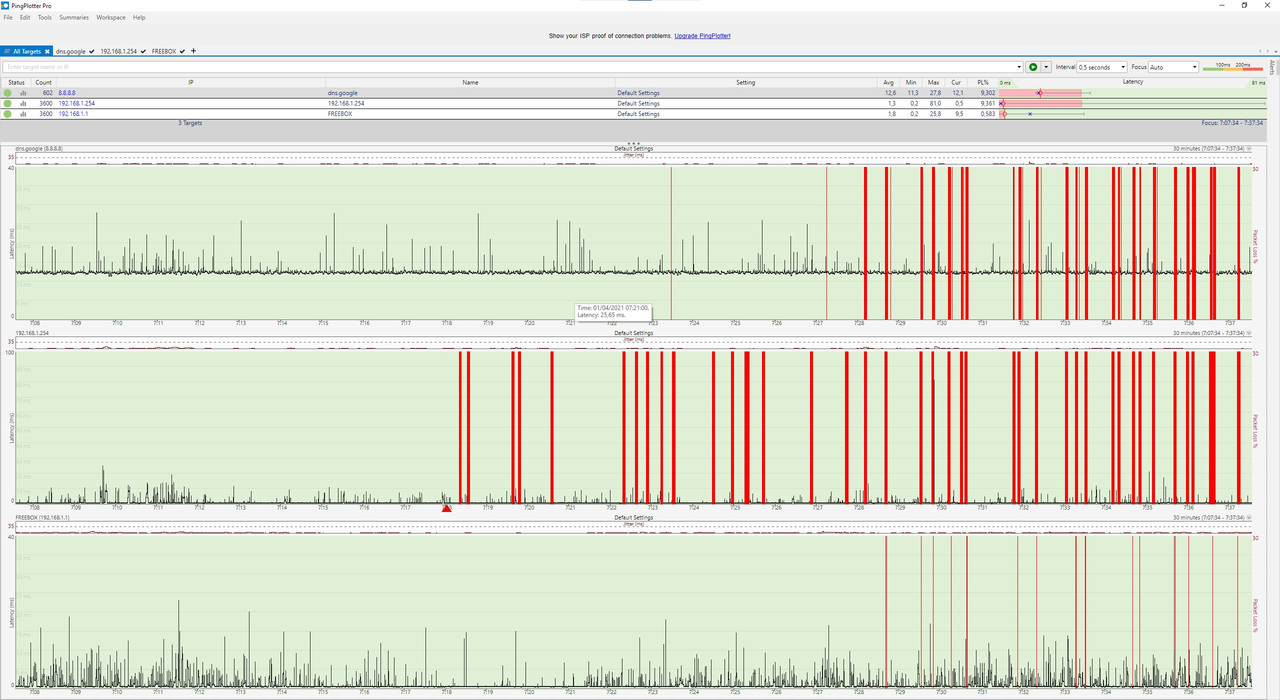1280x700 pixels.
Task: Click the Enter target name or IP field
Action: click(510, 67)
